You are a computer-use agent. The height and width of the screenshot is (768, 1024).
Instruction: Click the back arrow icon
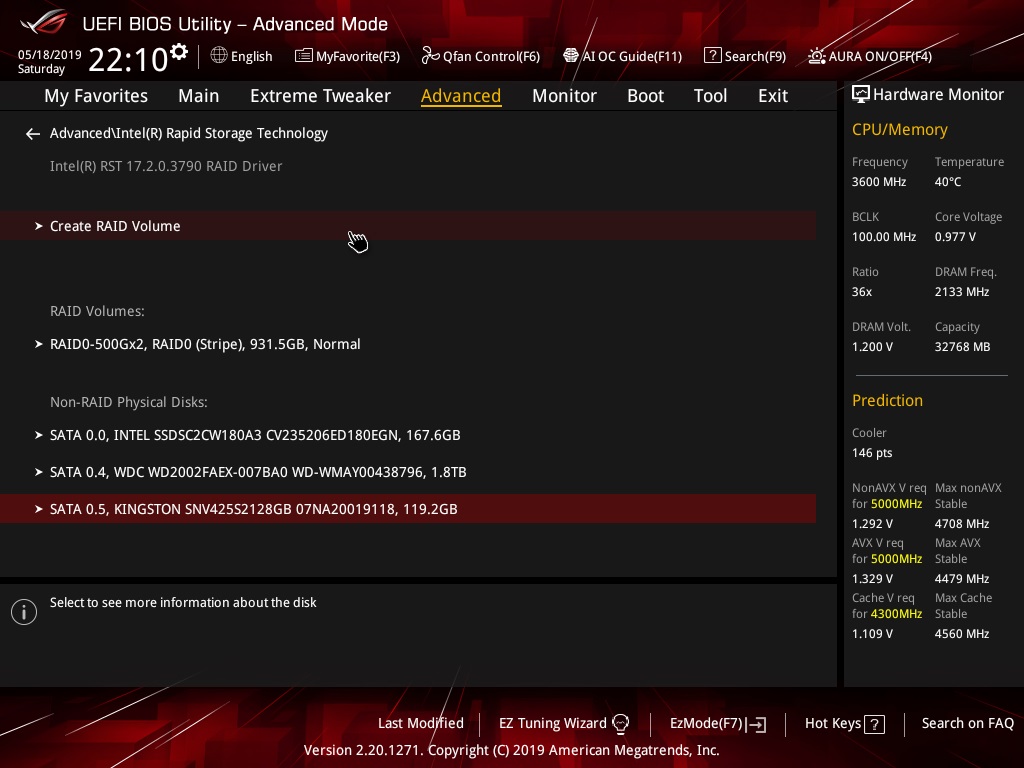33,134
